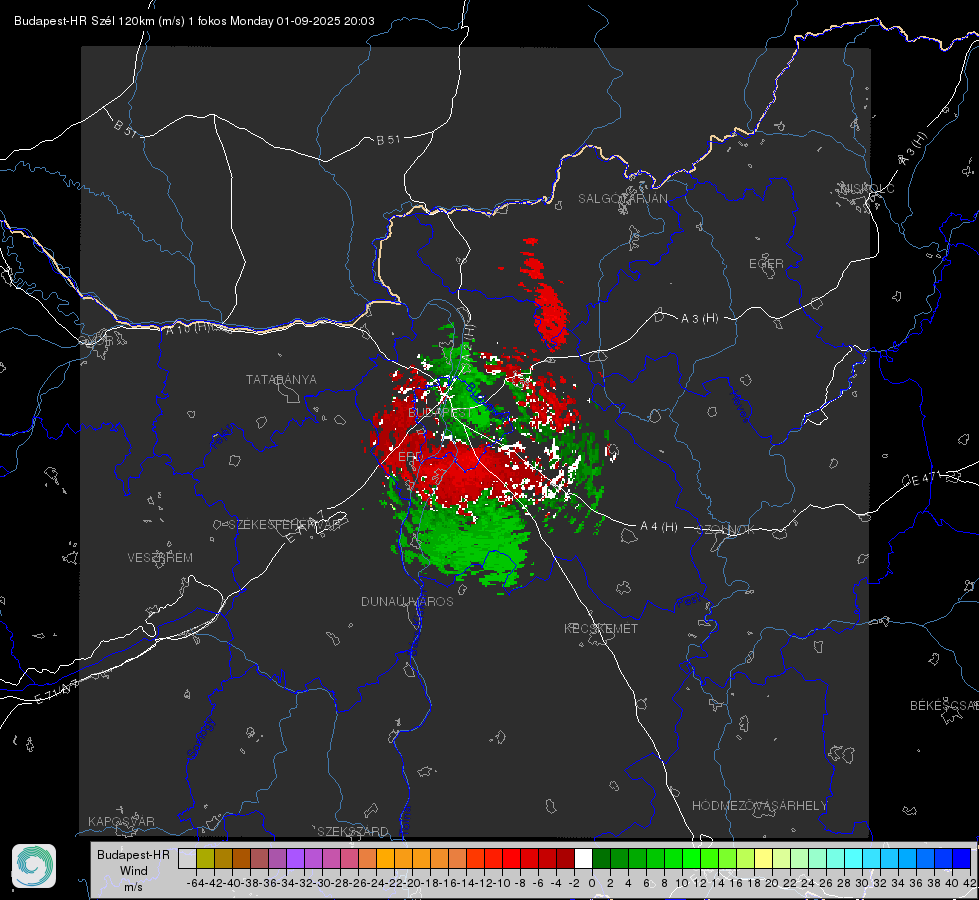Click the DUNAÚJVÁROS city label

pos(407,601)
